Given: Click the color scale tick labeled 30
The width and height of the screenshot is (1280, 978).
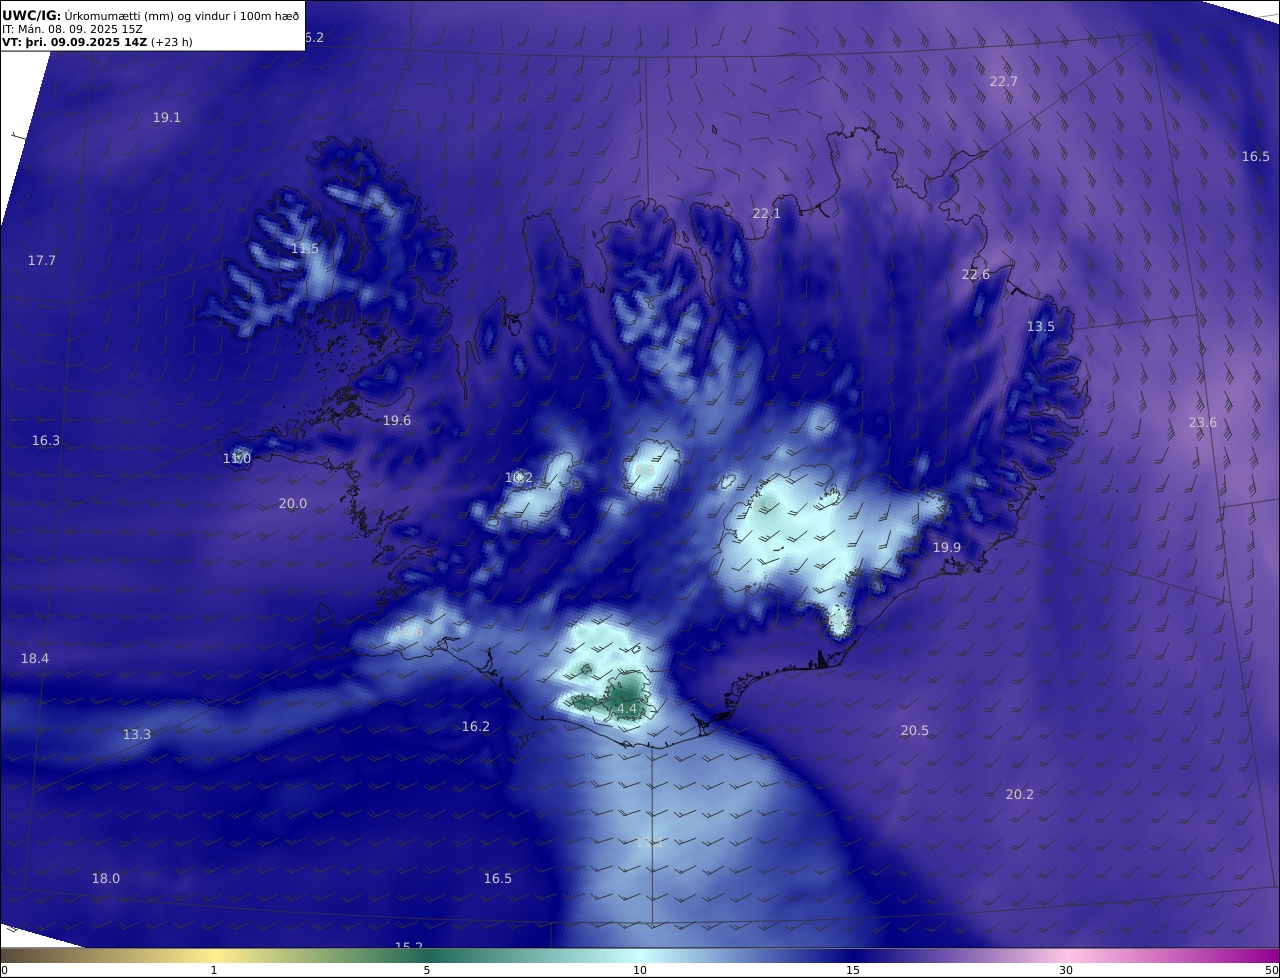Looking at the screenshot, I should pos(1066,970).
